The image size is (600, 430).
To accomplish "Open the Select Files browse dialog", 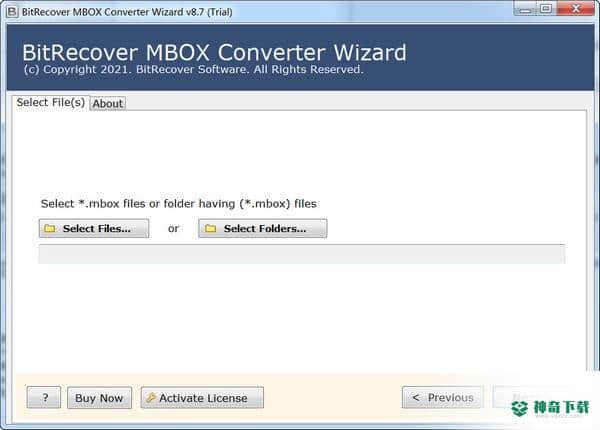I will 94,228.
